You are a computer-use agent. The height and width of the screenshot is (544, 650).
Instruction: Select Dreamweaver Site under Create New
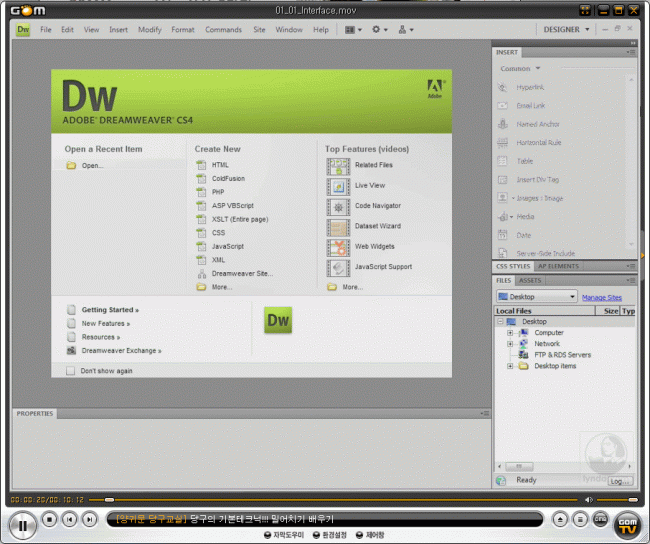241,273
